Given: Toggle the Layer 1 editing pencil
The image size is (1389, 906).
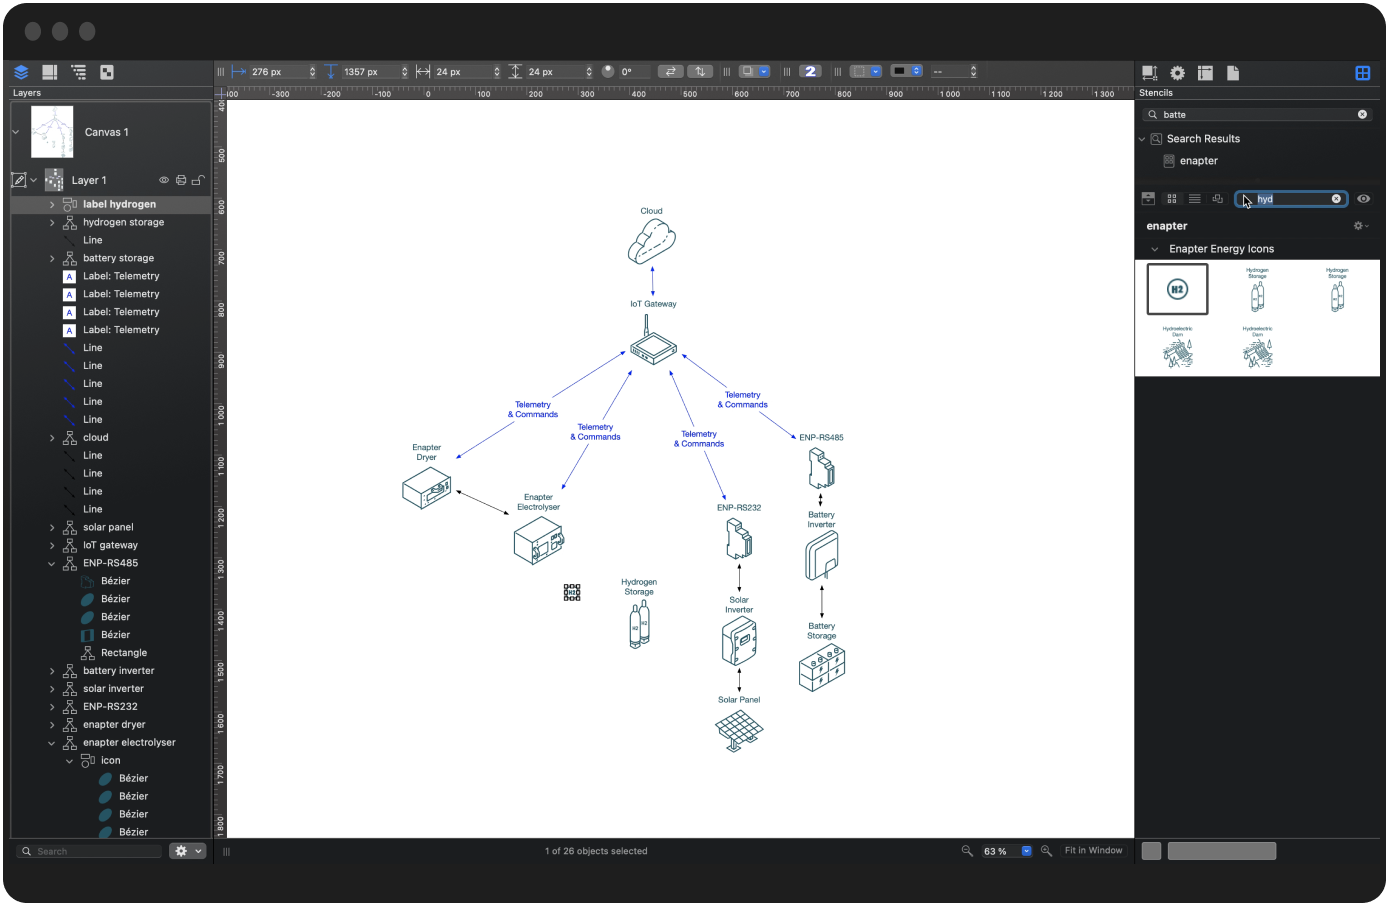Looking at the screenshot, I should (x=18, y=181).
